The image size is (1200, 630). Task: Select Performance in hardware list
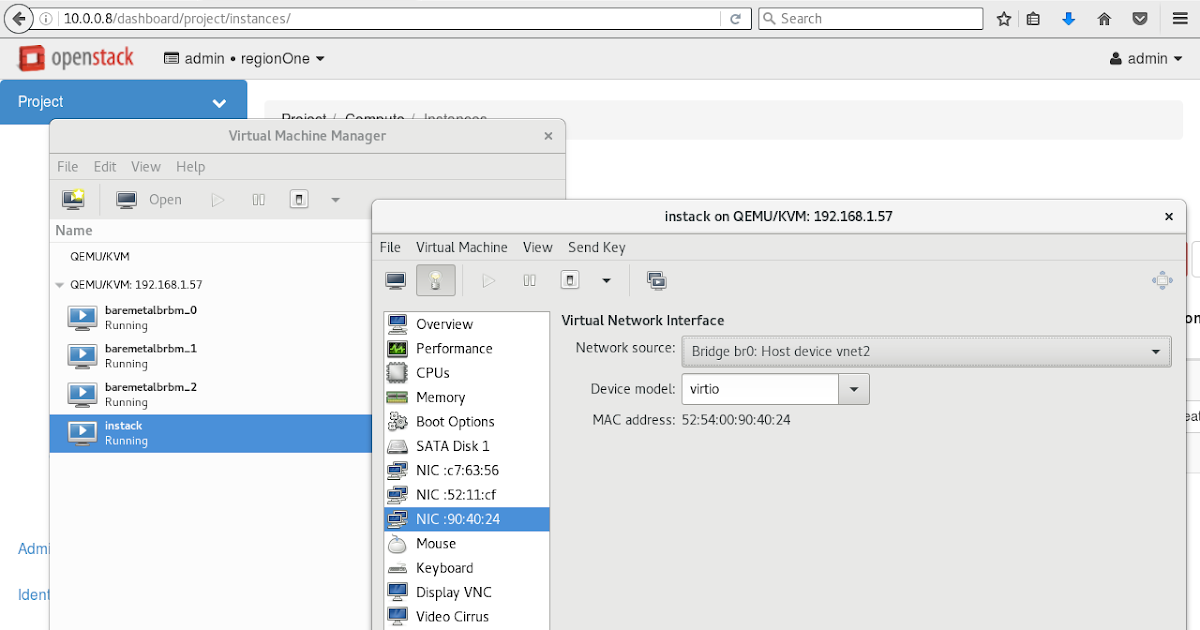467,348
